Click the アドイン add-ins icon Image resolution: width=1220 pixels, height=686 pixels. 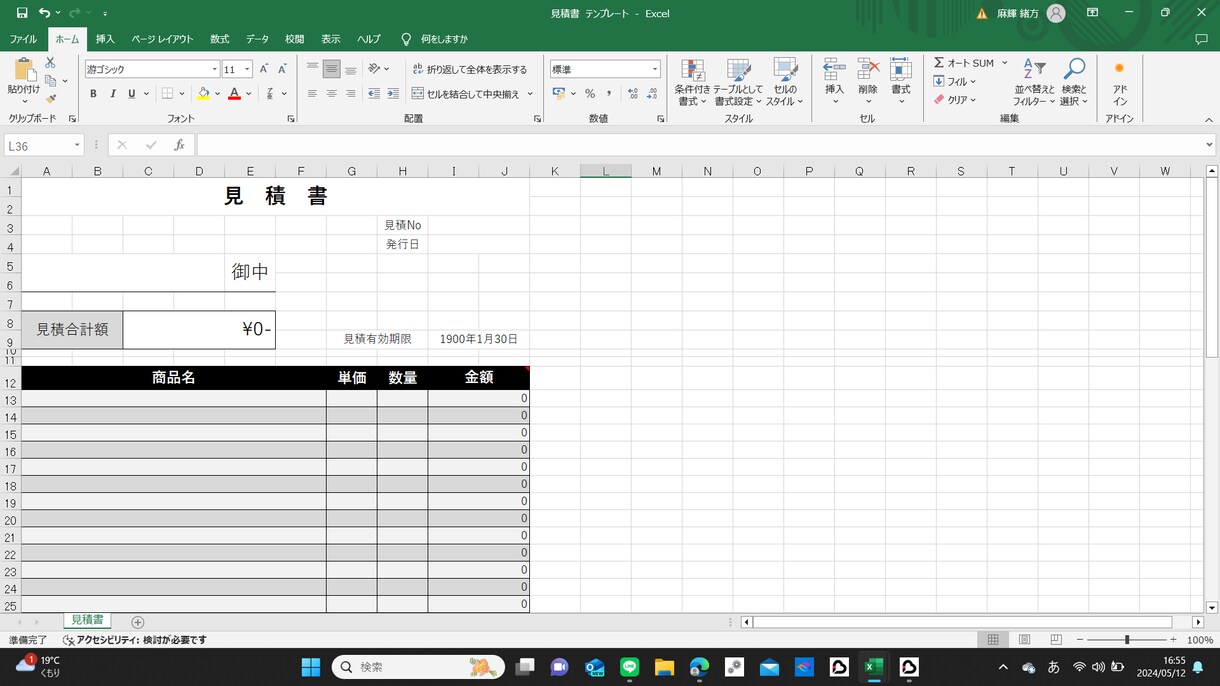(1120, 82)
